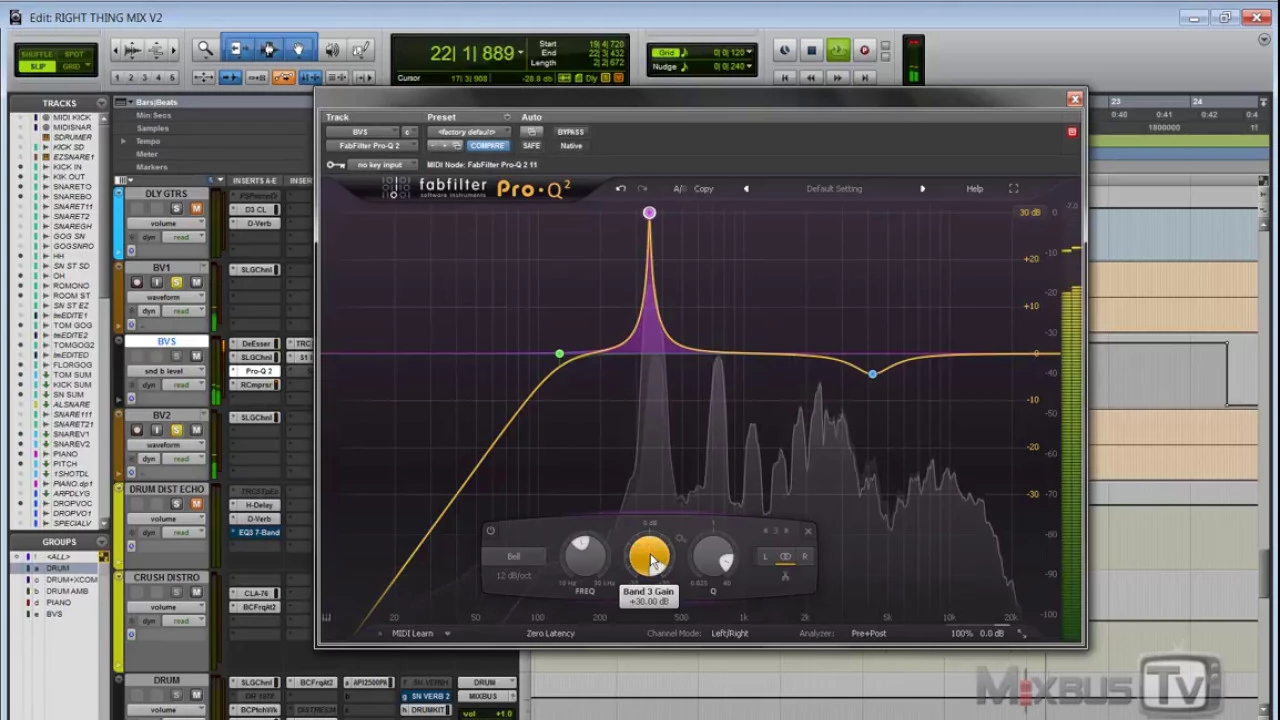Select the Selector tool

pyautogui.click(x=268, y=49)
